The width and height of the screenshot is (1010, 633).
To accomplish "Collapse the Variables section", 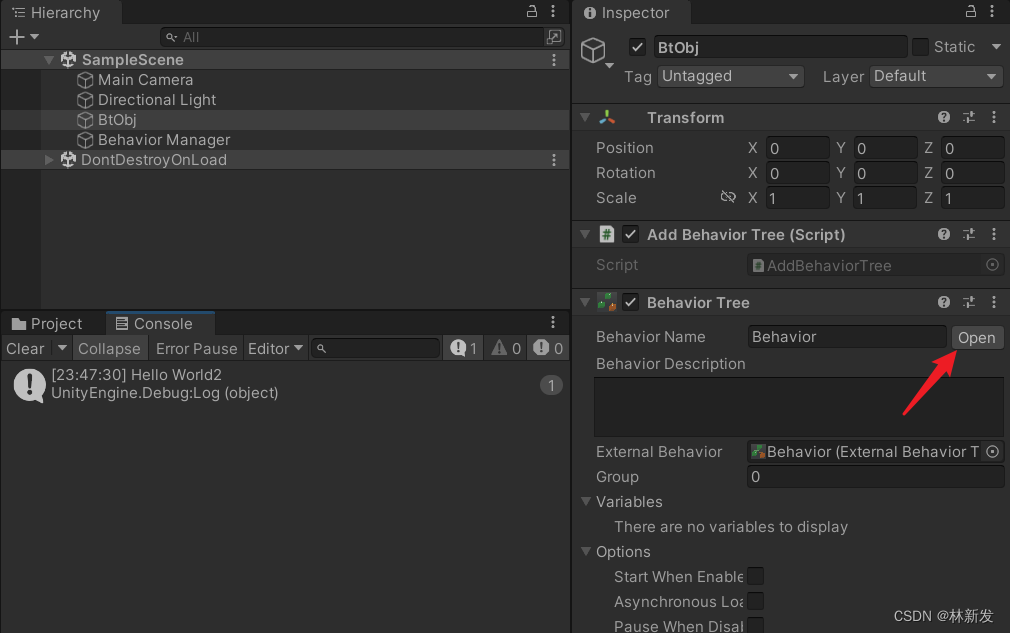I will [x=586, y=501].
